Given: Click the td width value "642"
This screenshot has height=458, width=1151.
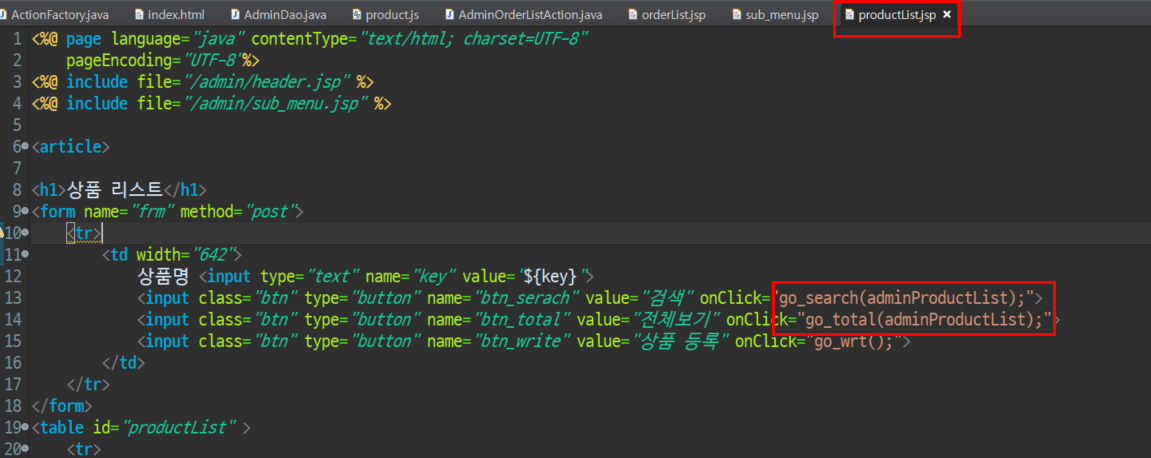Looking at the screenshot, I should pyautogui.click(x=214, y=255).
